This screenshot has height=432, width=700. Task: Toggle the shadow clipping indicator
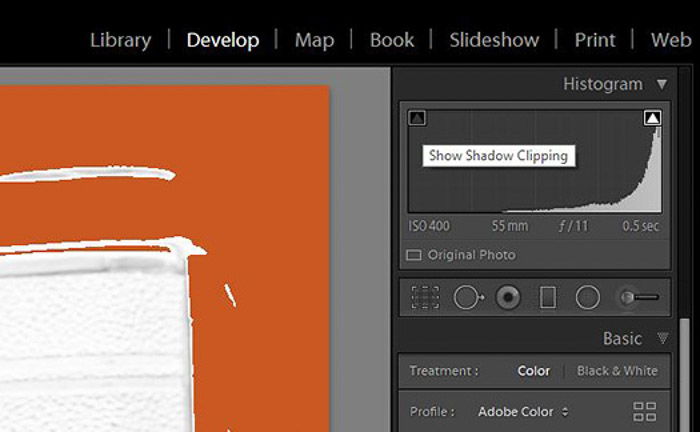coord(418,118)
